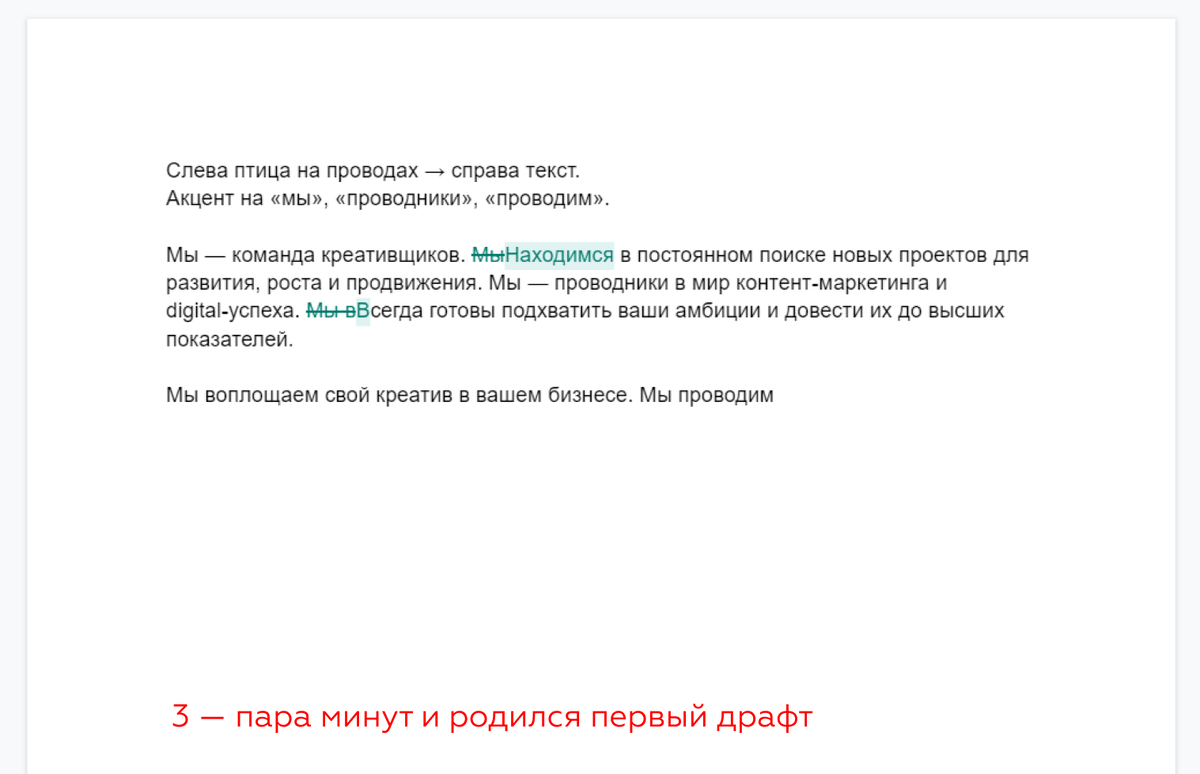The width and height of the screenshot is (1200, 774).
Task: Click the suggested insertion "Находимся"
Action: click(559, 255)
